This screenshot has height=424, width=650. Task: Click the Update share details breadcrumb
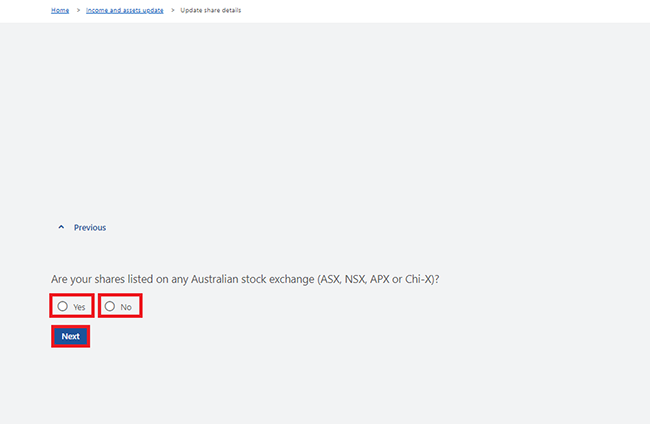(x=211, y=10)
